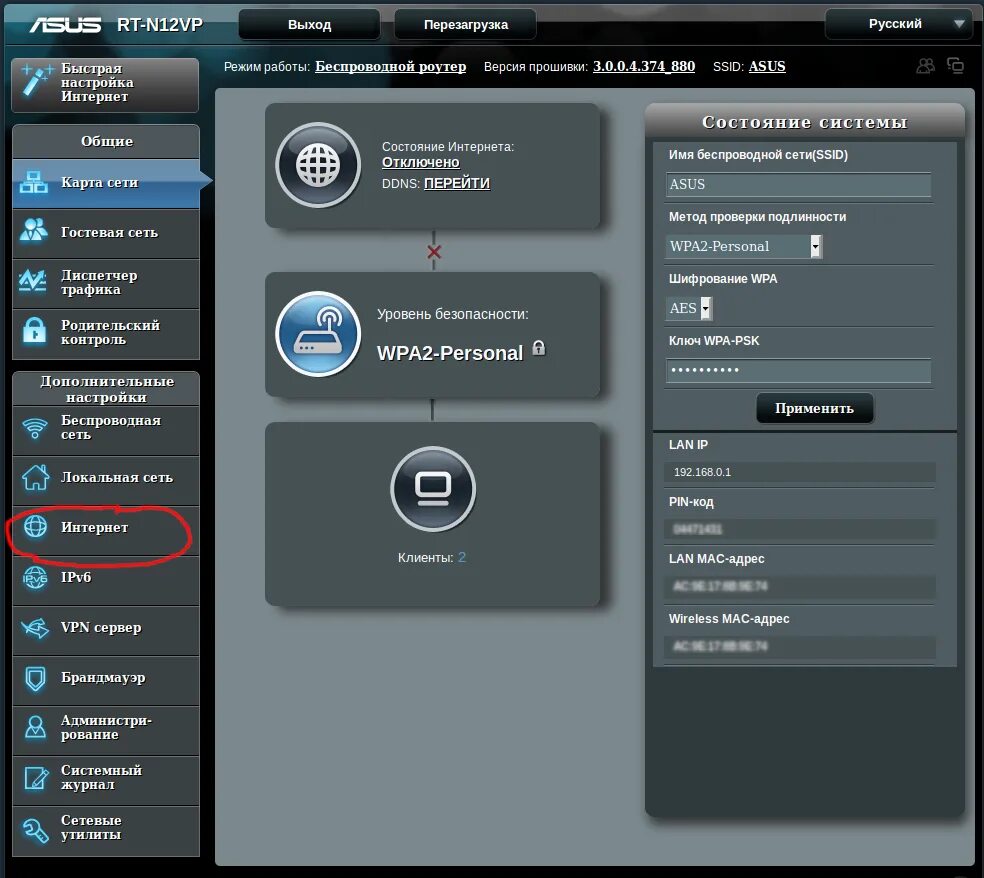Open authentication method WPA2-Personal dropdown
The image size is (984, 878).
coord(744,246)
